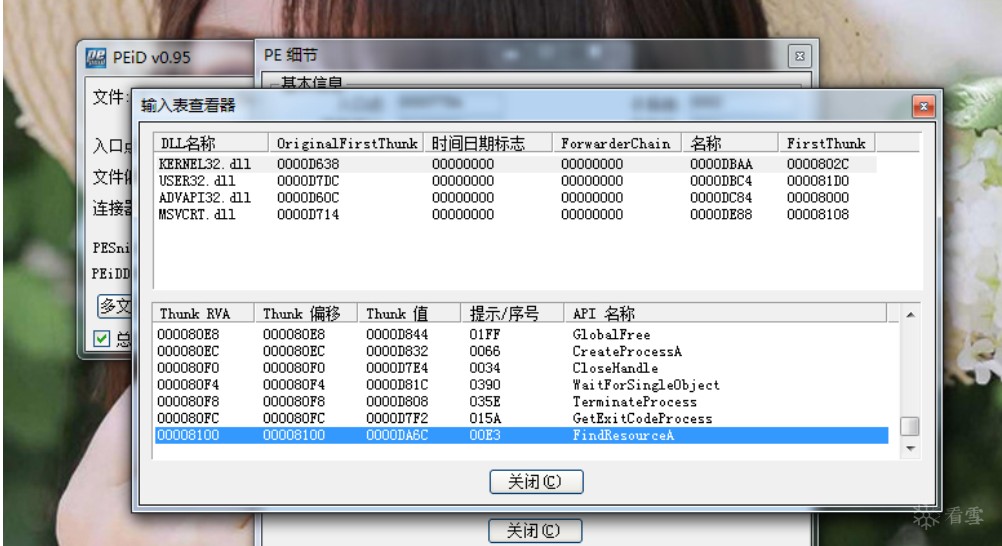Select the KERNEL32.dll row
The image size is (1002, 546).
point(515,164)
